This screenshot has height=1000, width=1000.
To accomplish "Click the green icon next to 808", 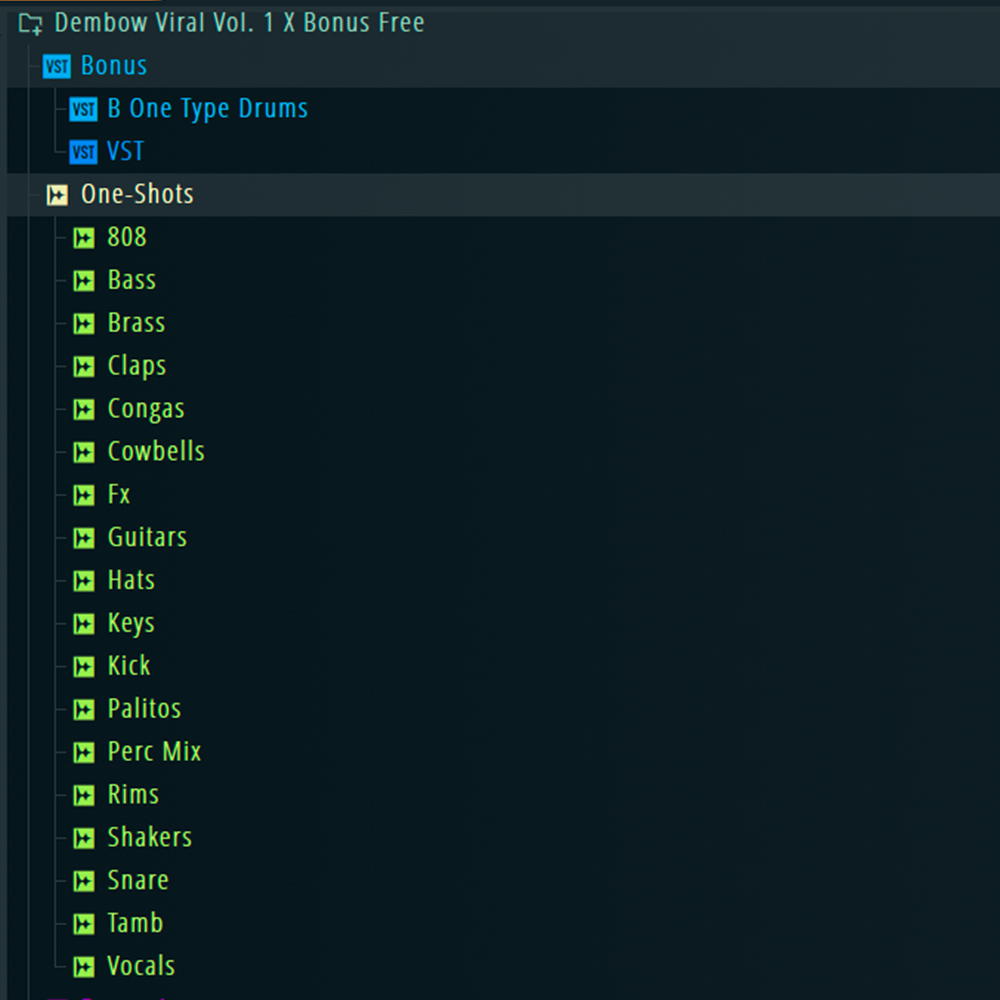I will point(84,238).
